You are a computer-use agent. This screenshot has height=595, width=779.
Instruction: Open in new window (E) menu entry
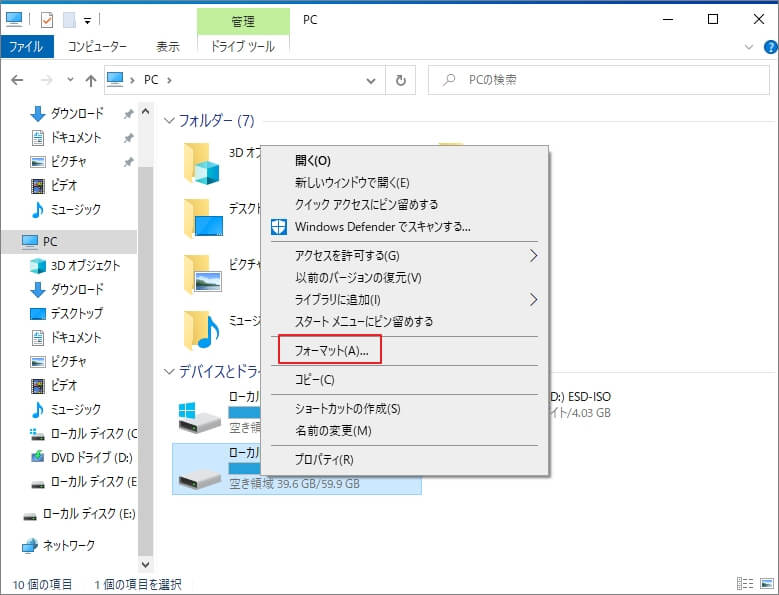click(352, 183)
